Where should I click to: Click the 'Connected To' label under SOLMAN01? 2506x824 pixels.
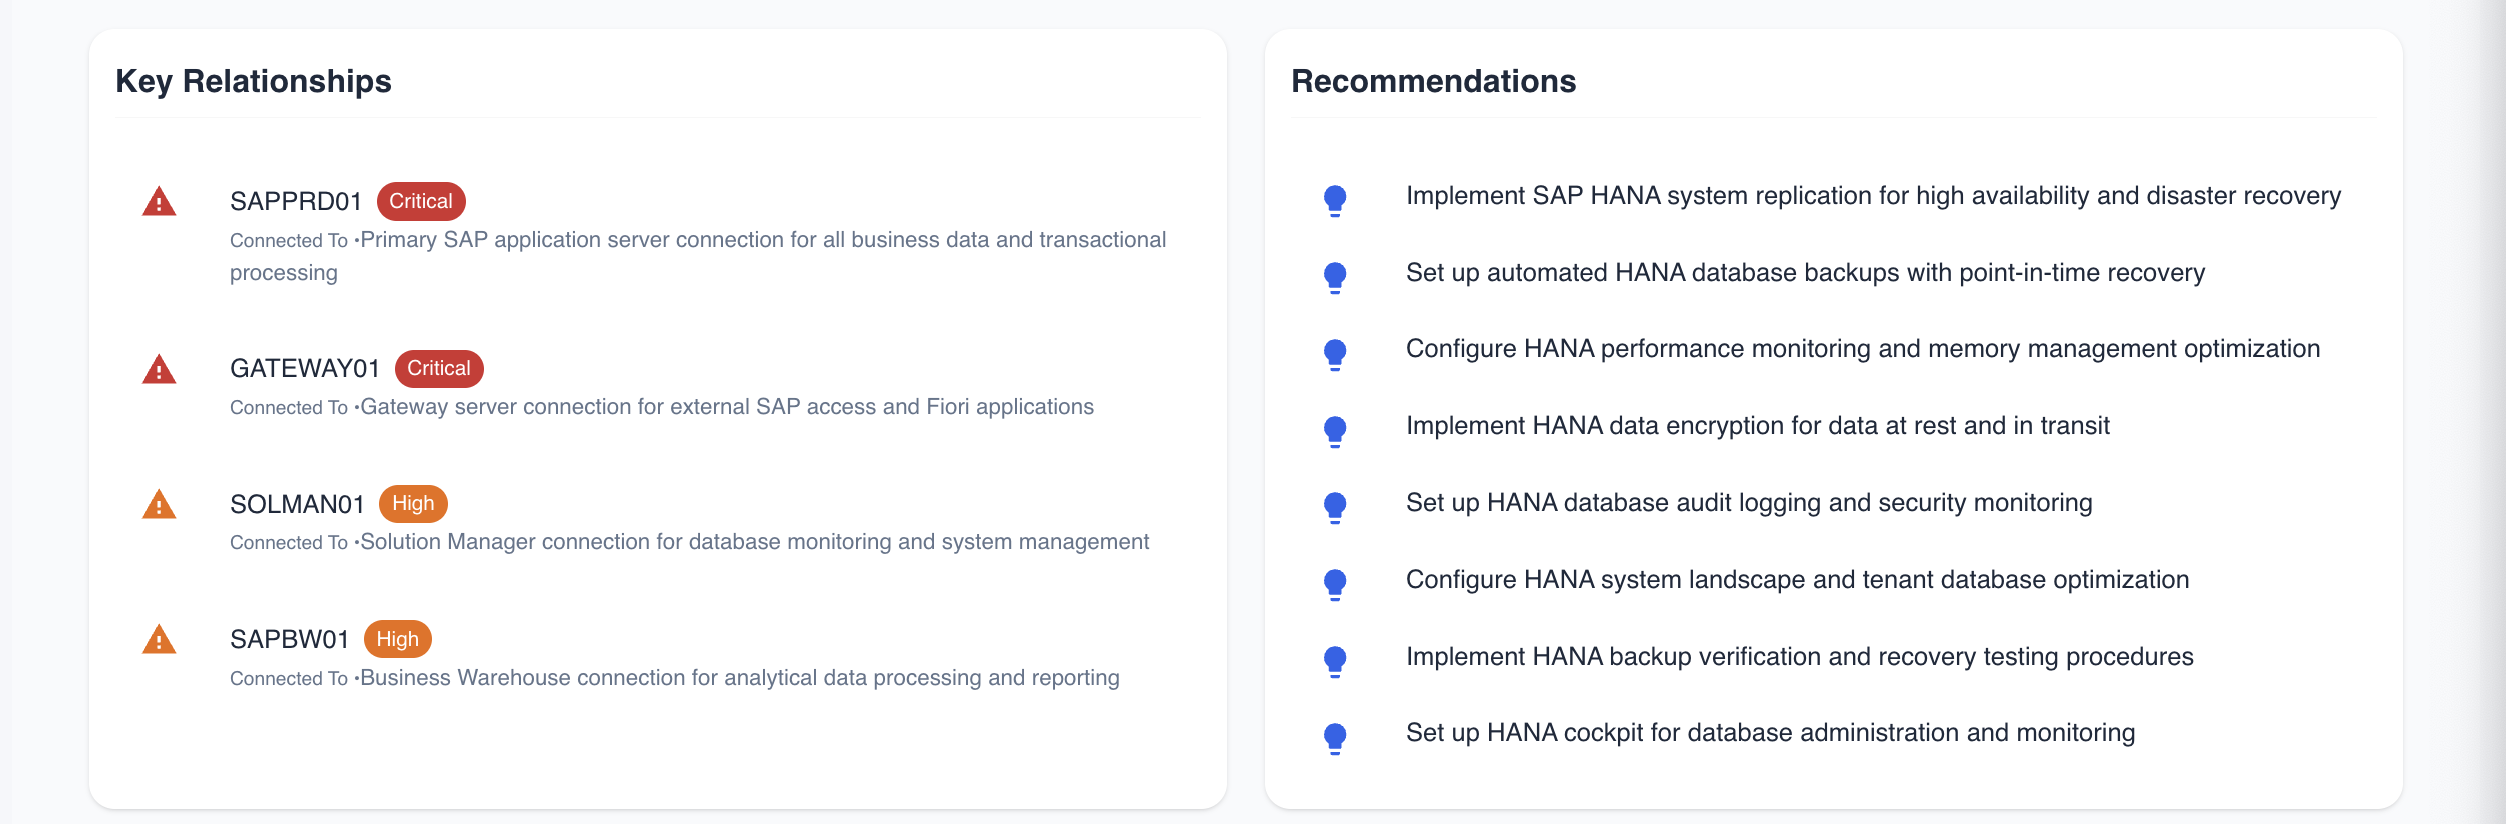coord(289,543)
